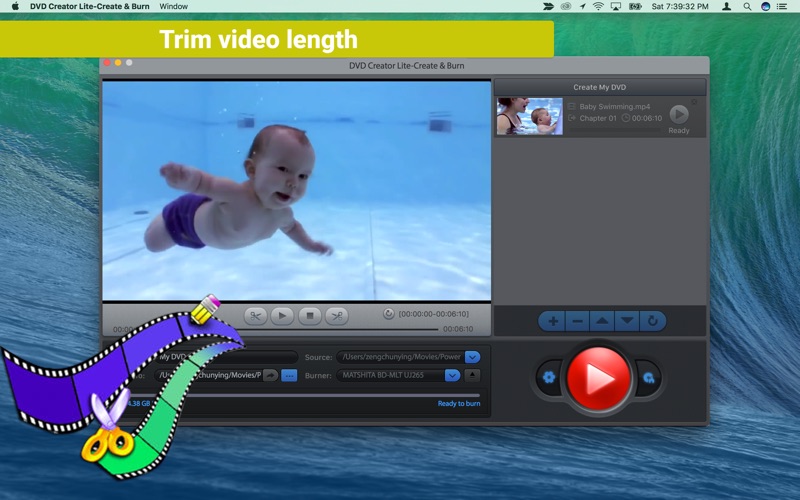
Task: Click the Ready status under item play button
Action: coord(679,131)
